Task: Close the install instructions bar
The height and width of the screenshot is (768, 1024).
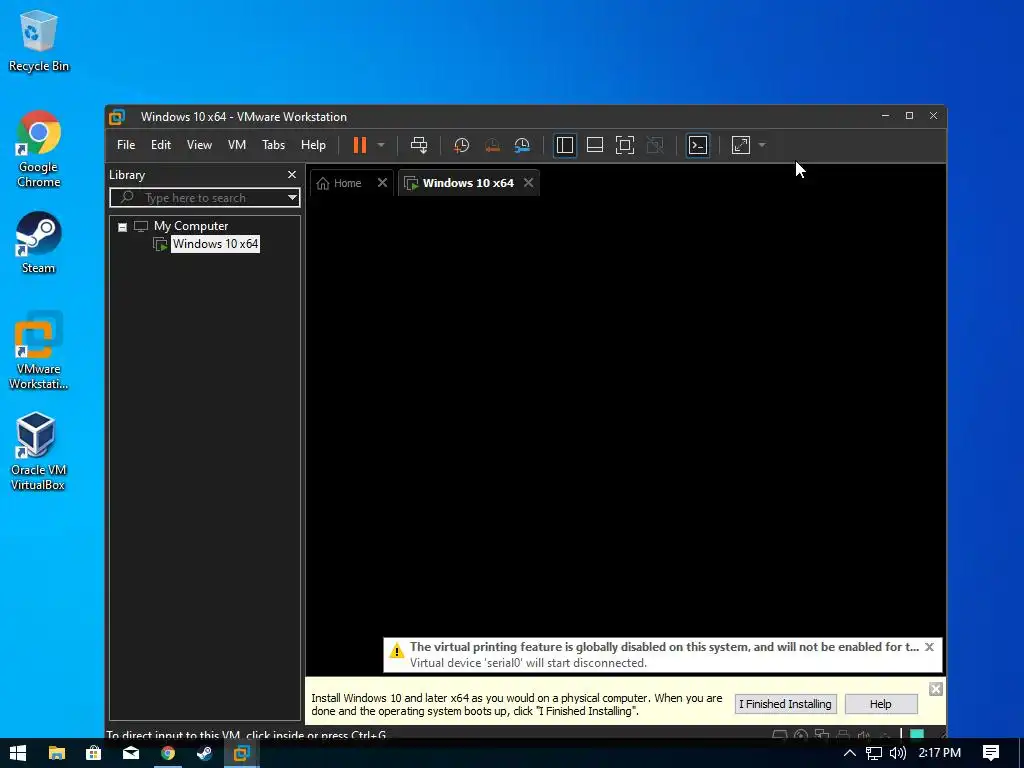Action: 936,689
